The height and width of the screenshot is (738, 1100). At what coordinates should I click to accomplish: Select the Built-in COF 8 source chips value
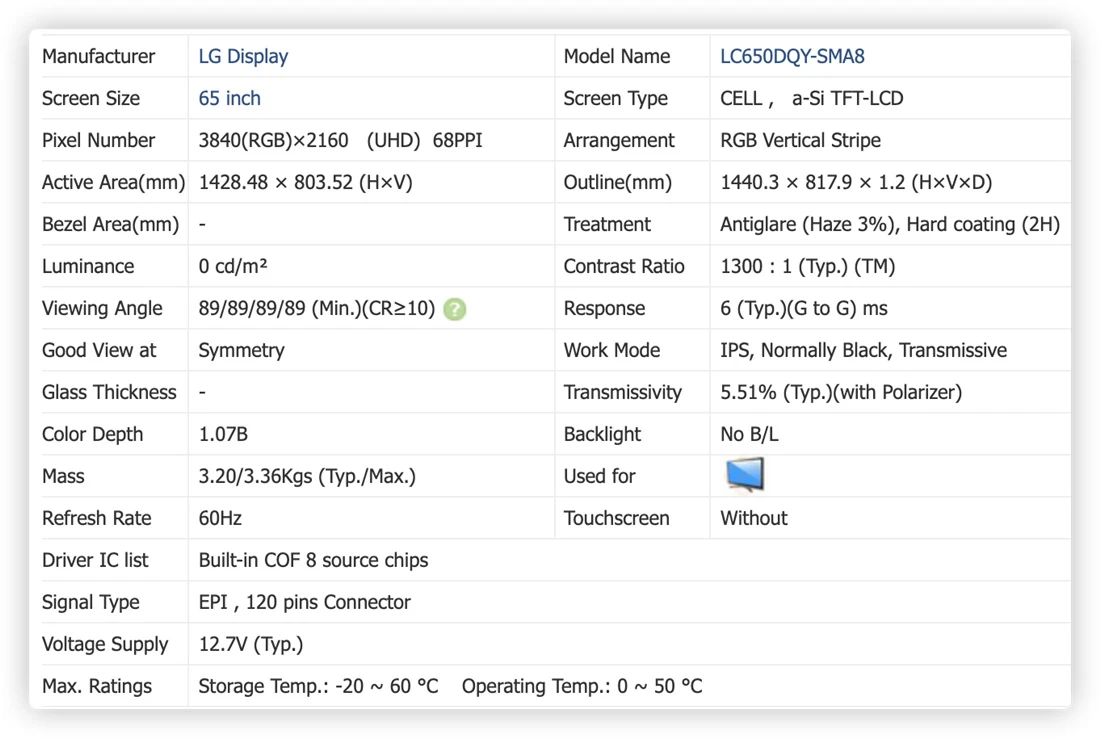coord(313,561)
